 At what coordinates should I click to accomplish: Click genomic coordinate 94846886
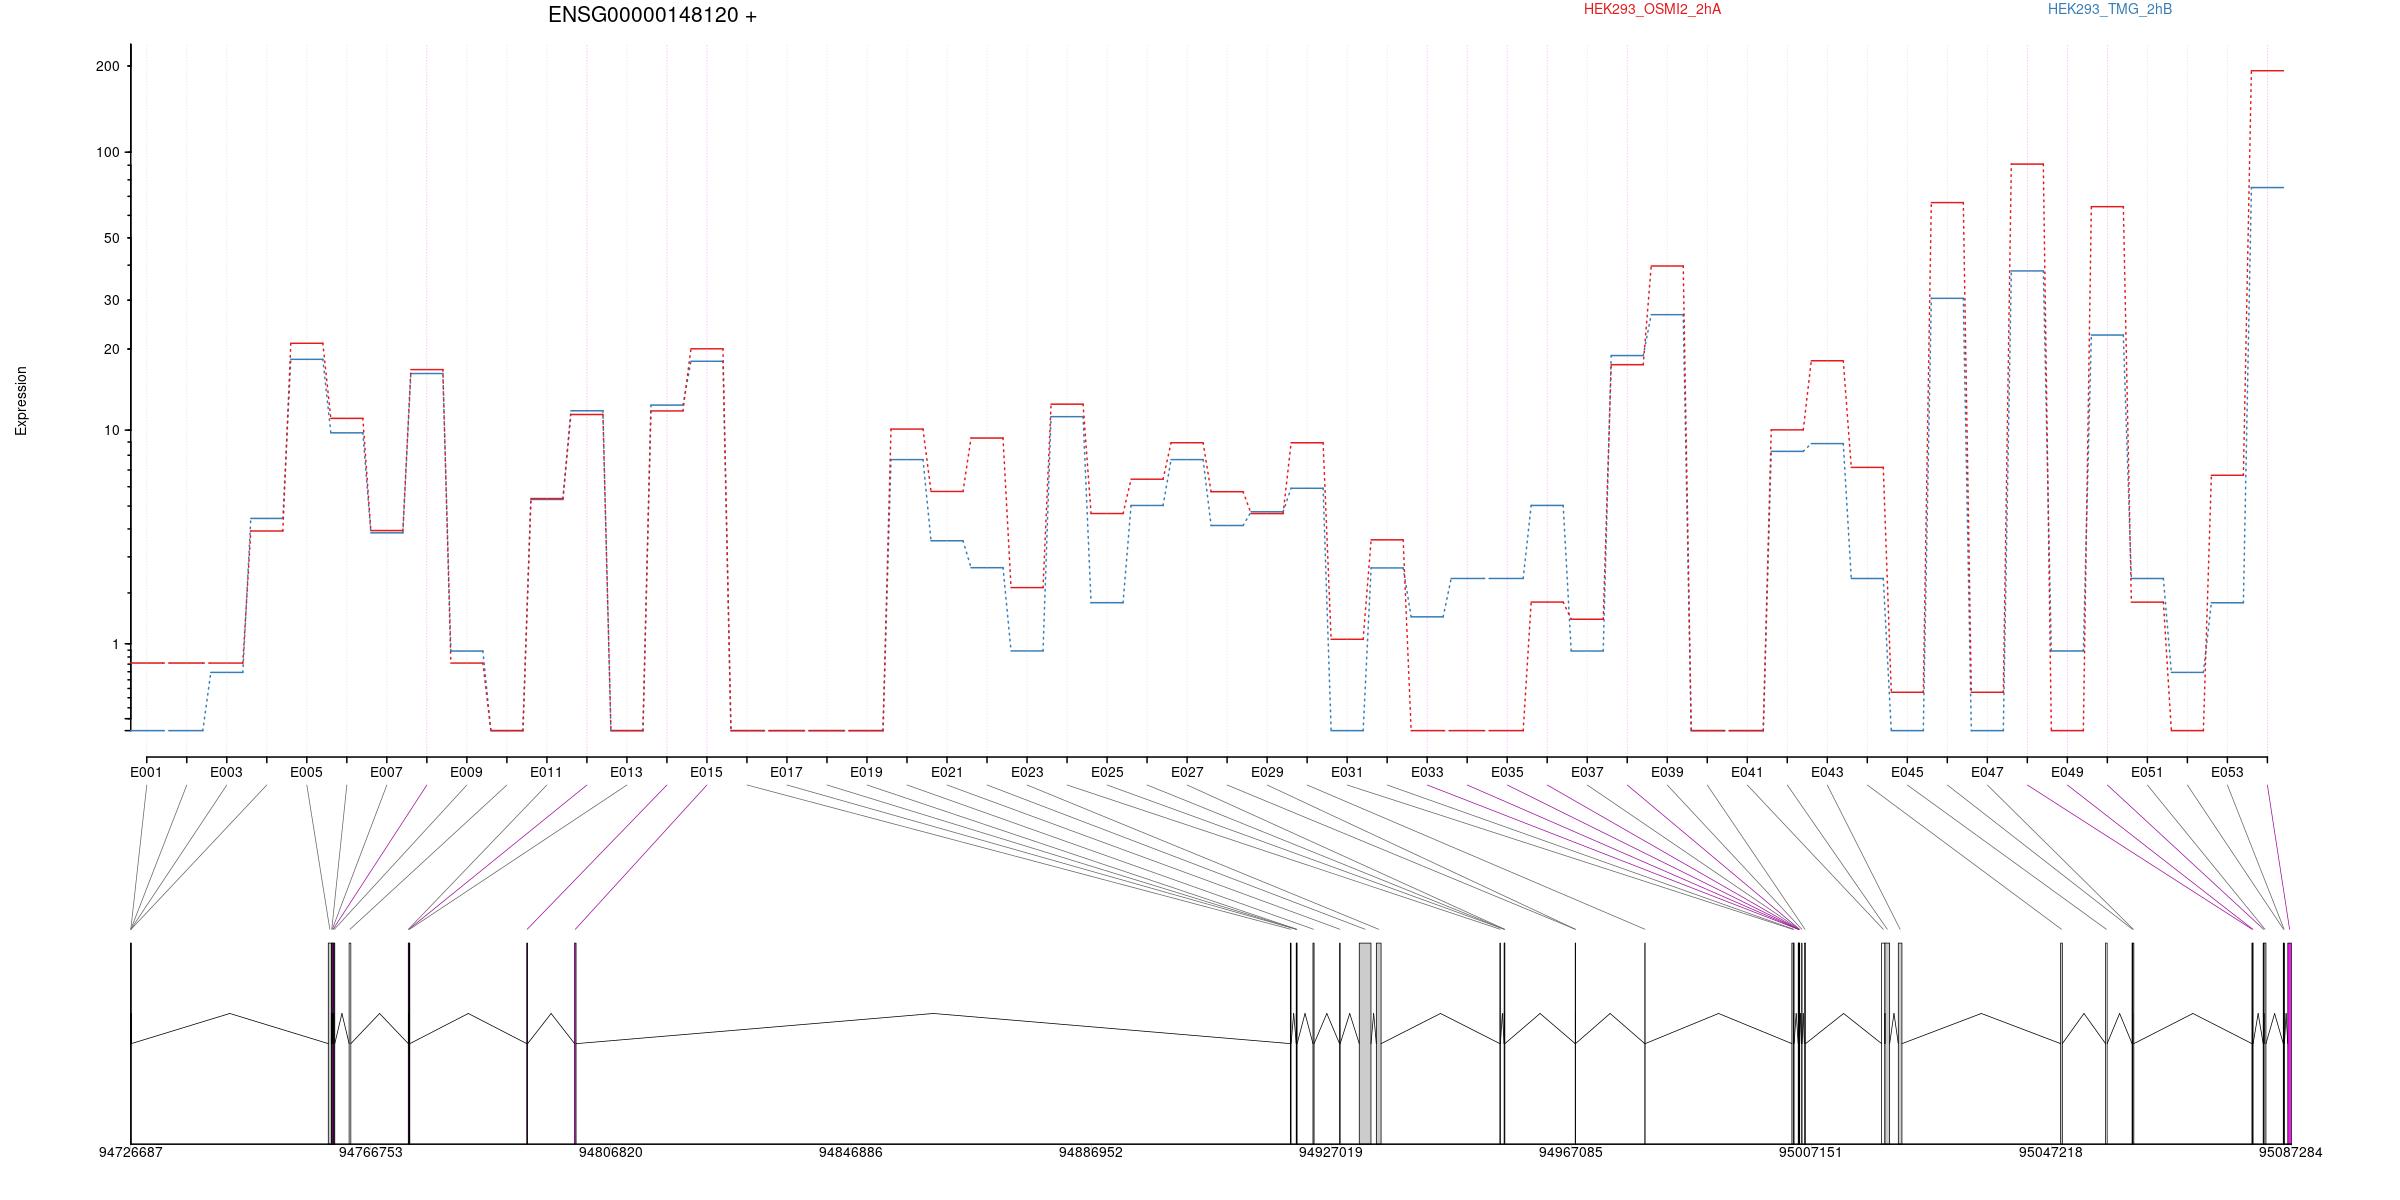coord(851,1152)
